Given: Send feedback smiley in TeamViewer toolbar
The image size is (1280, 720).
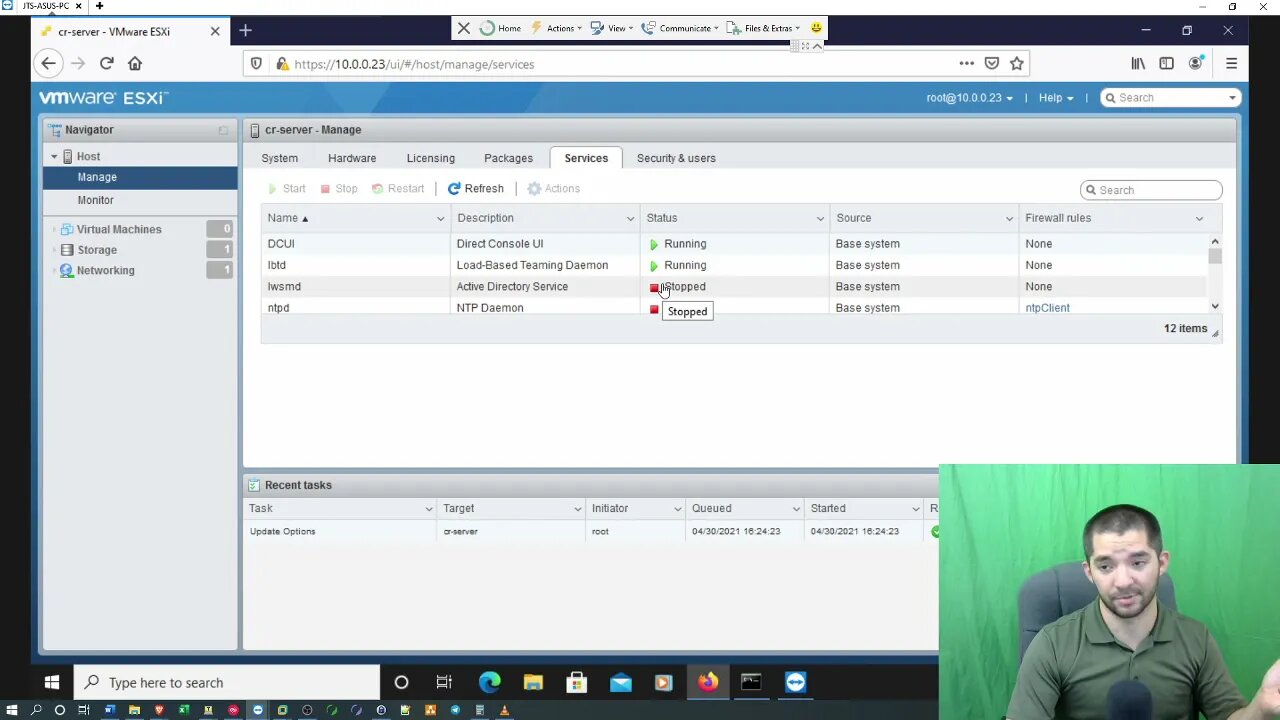Looking at the screenshot, I should tap(816, 28).
